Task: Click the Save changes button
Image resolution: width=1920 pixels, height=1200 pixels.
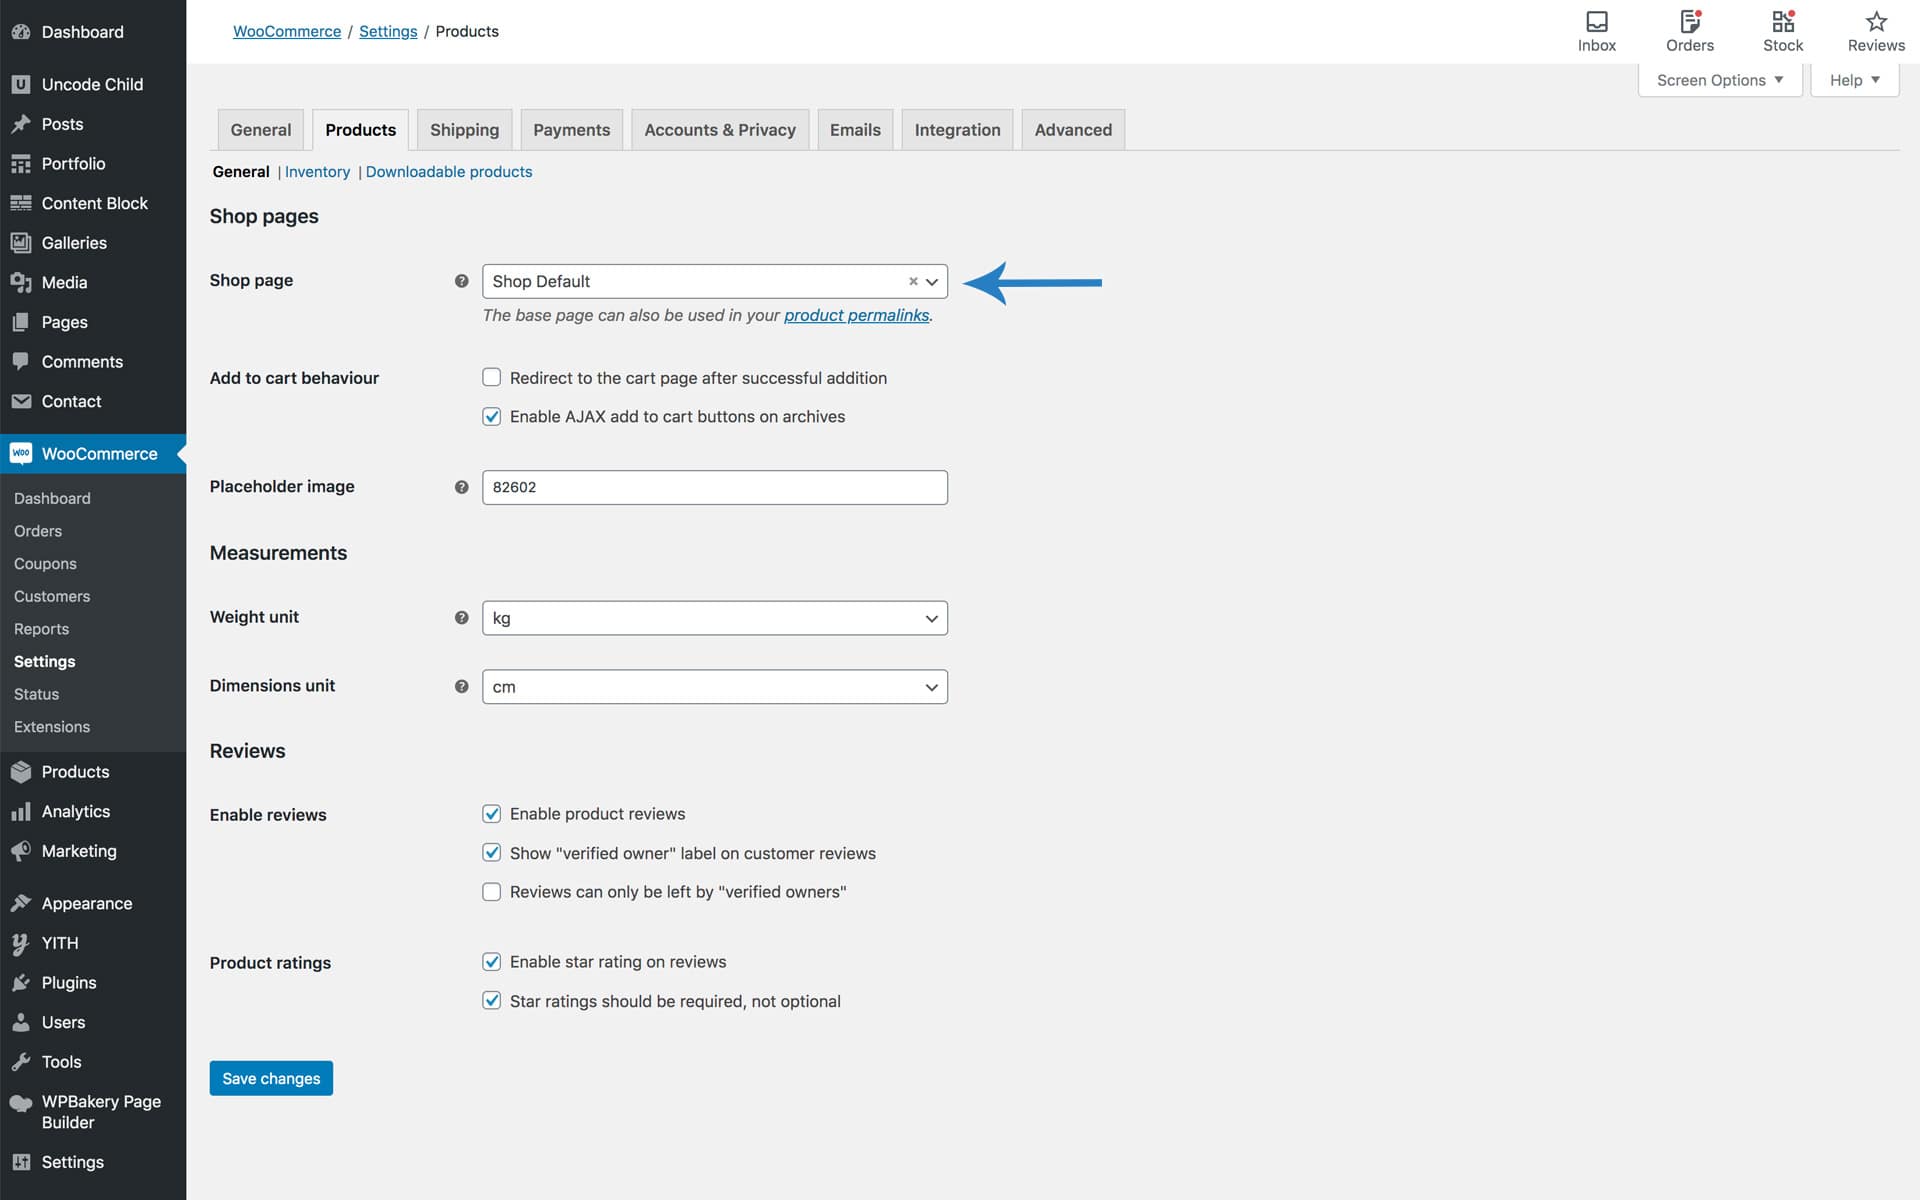Action: pos(271,1078)
